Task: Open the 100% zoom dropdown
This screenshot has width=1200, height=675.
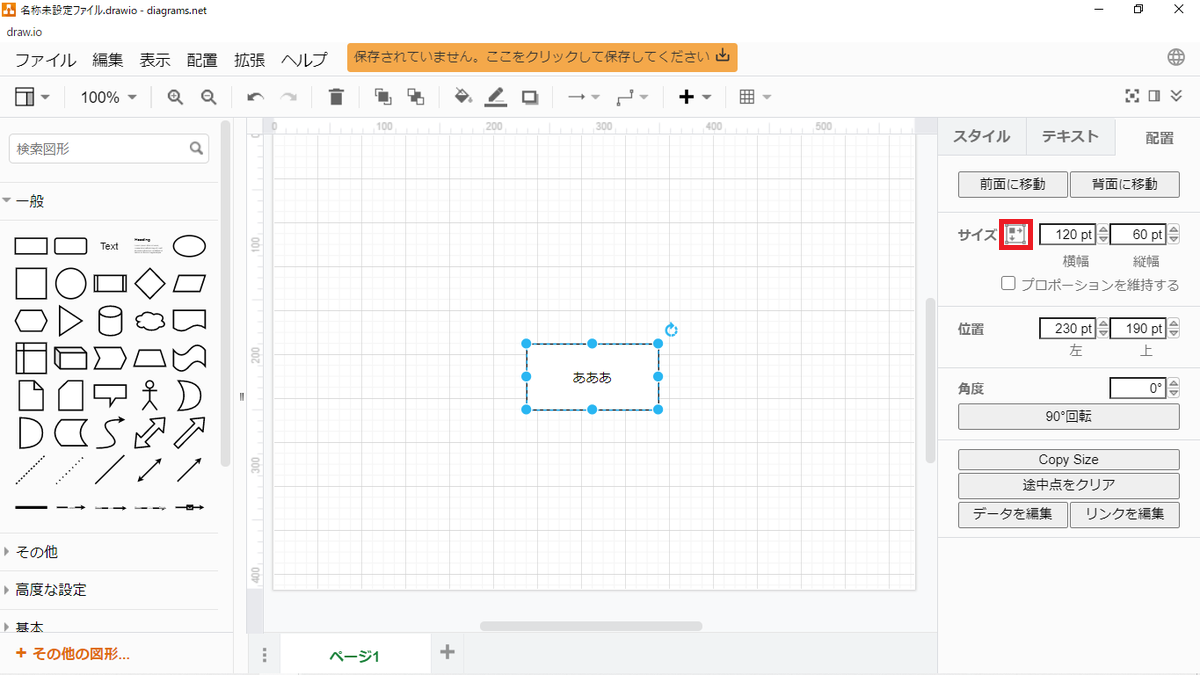Action: (x=108, y=97)
